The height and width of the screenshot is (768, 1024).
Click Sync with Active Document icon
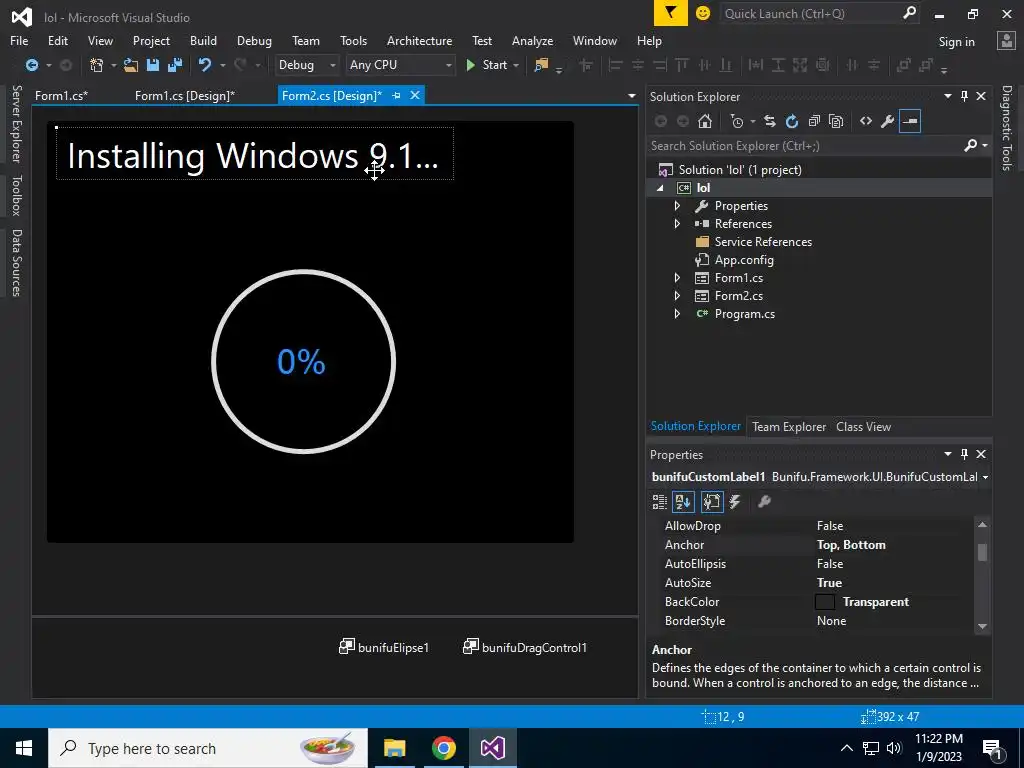click(x=770, y=121)
